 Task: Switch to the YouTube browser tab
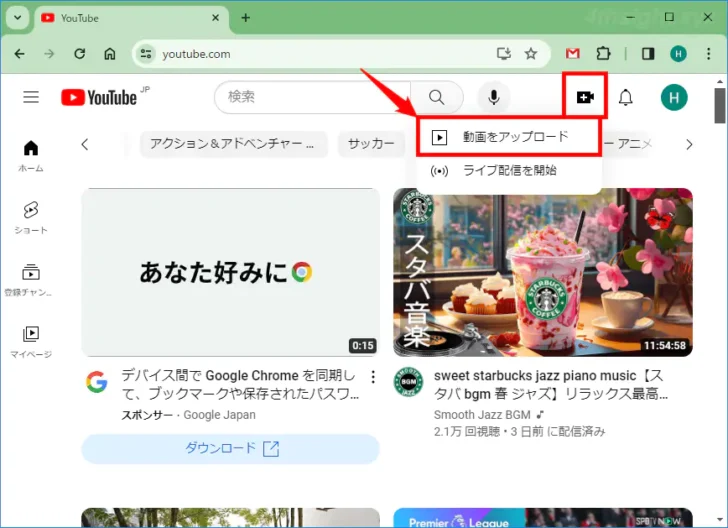132,18
